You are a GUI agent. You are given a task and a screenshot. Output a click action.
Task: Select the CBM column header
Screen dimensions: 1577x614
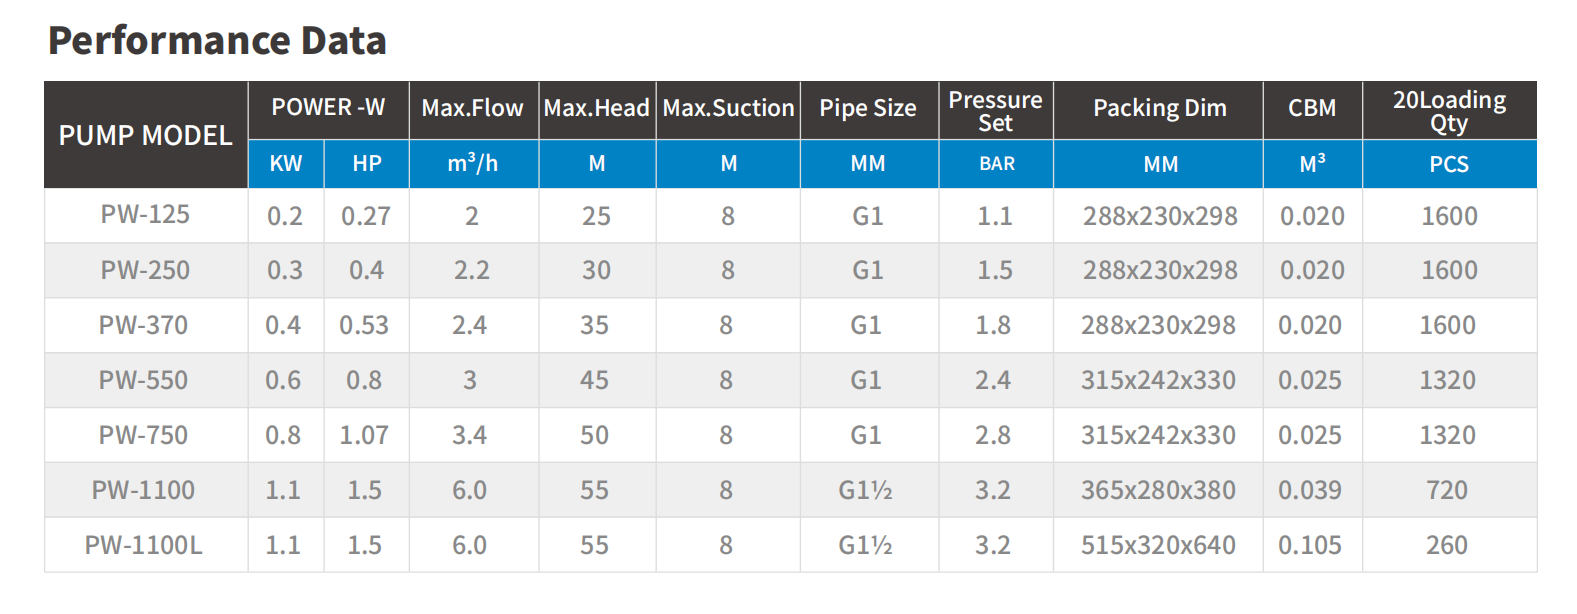click(1312, 108)
